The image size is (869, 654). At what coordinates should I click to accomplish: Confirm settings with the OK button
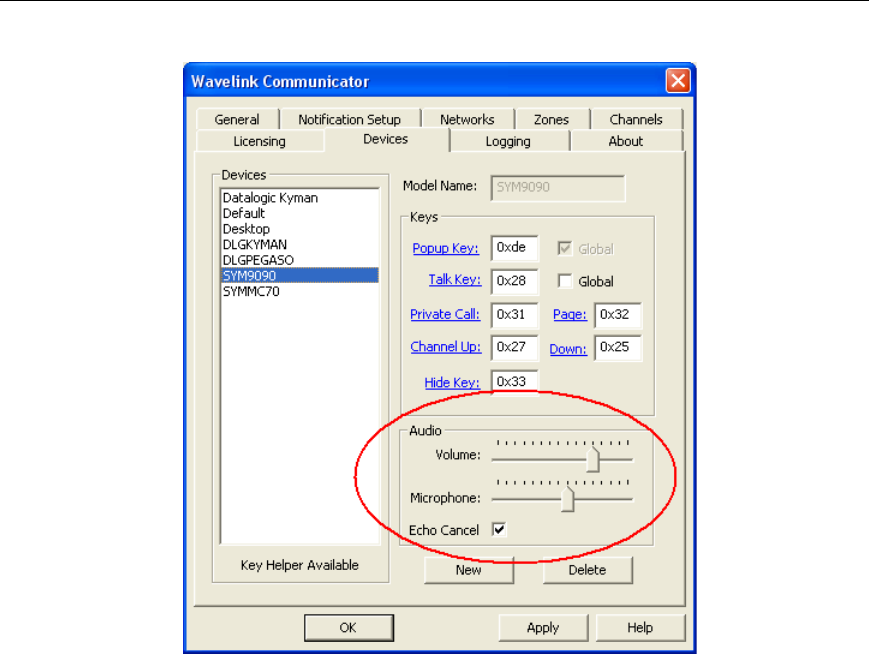coord(349,628)
